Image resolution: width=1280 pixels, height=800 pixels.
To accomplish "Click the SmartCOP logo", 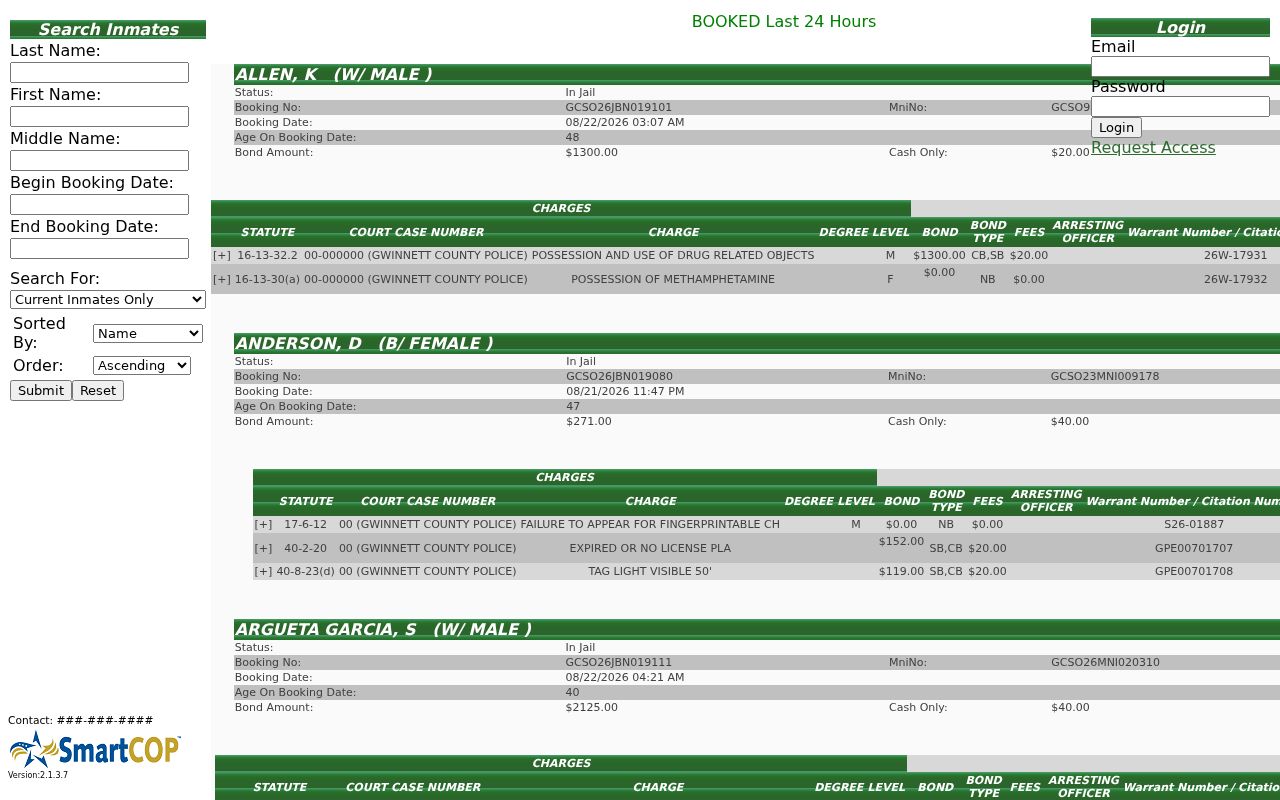I will coord(95,749).
